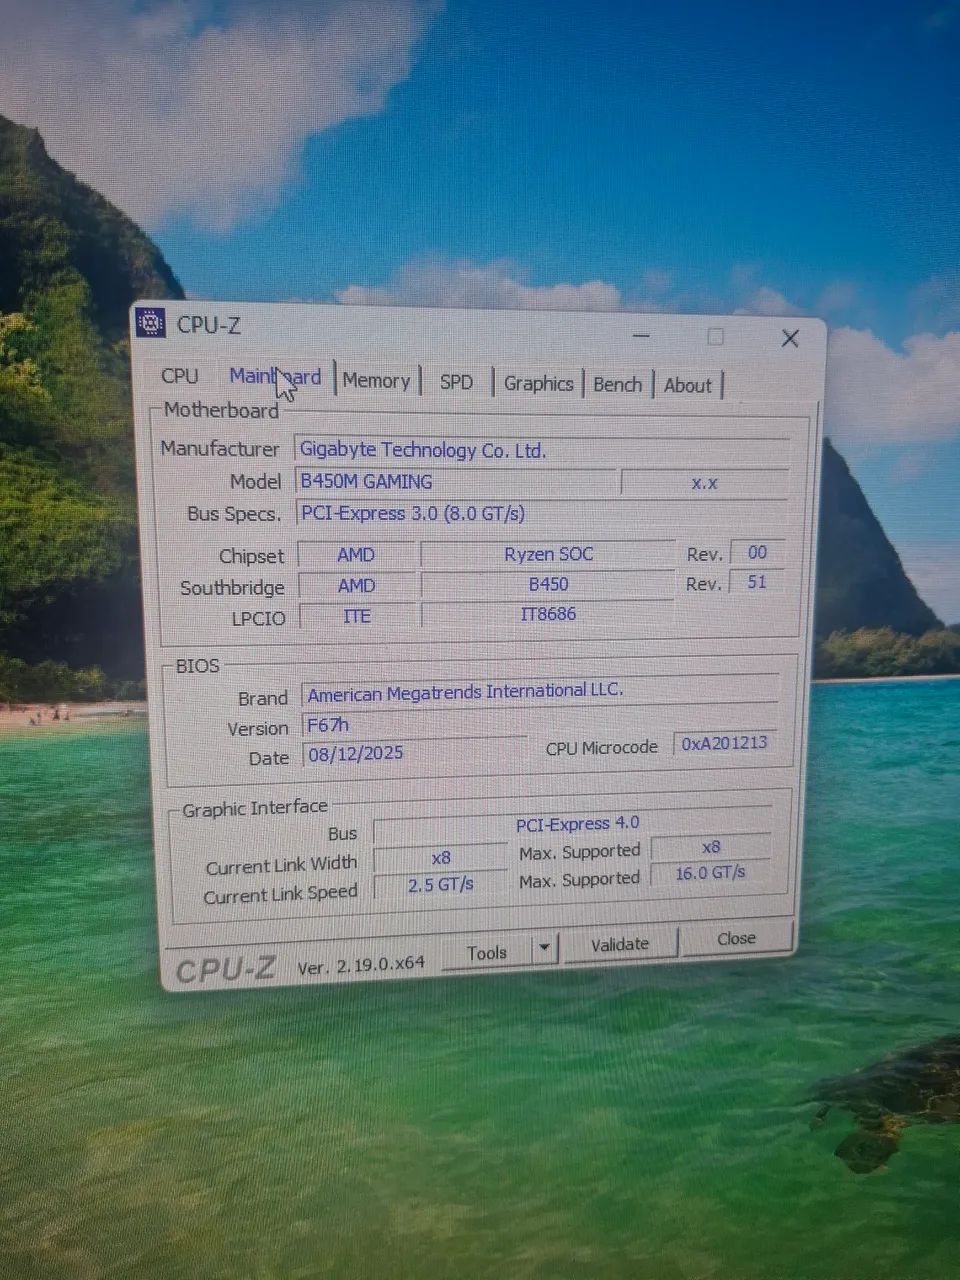Click the Southbridge vendor AMD field
Screen dimensions: 960x1280
click(356, 586)
